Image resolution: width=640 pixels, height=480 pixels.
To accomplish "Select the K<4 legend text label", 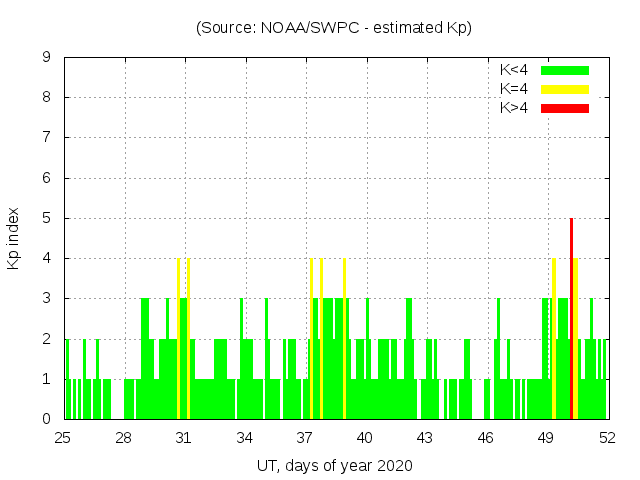I will point(514,70).
